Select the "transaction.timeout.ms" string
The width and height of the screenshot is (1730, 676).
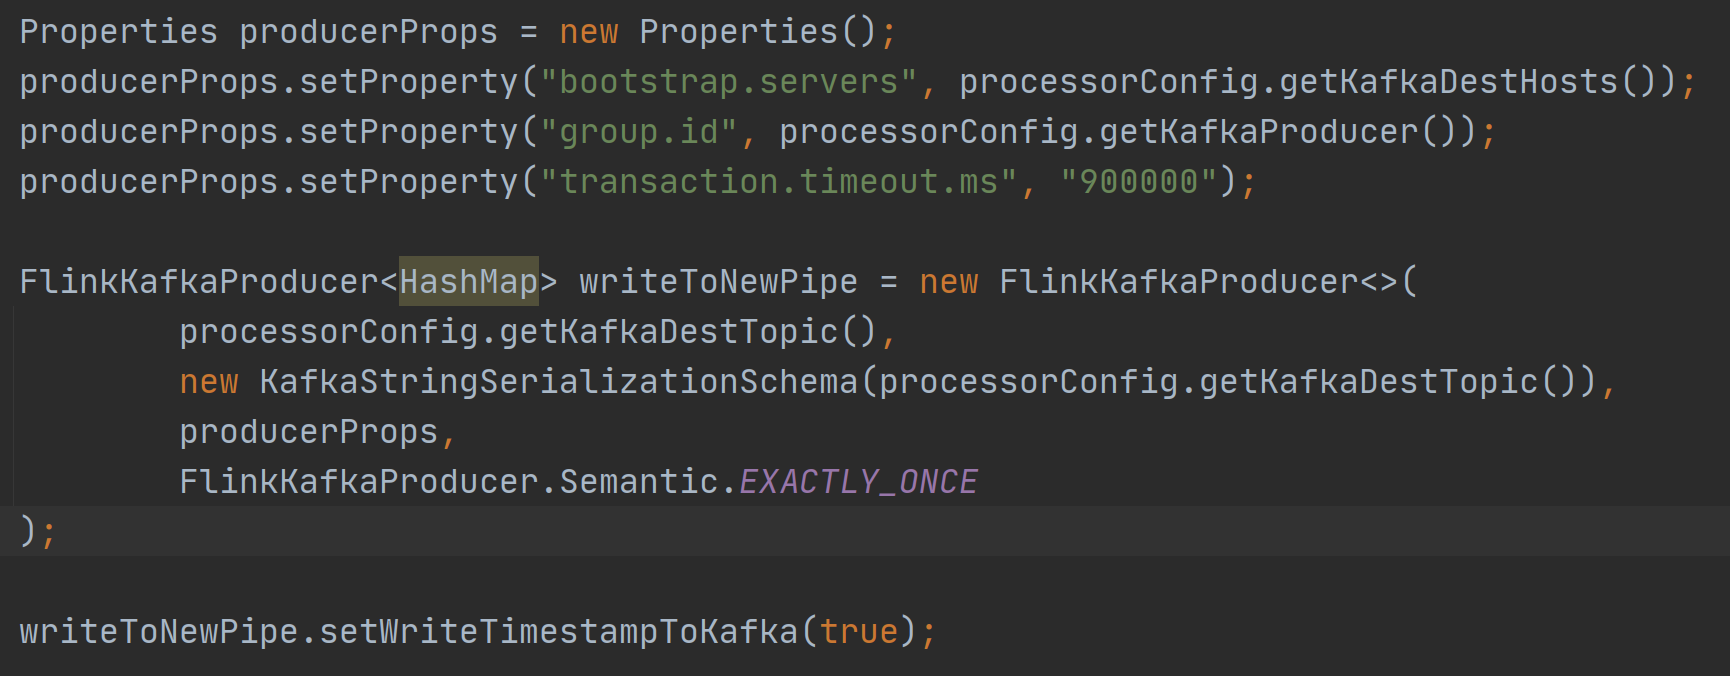pos(778,182)
